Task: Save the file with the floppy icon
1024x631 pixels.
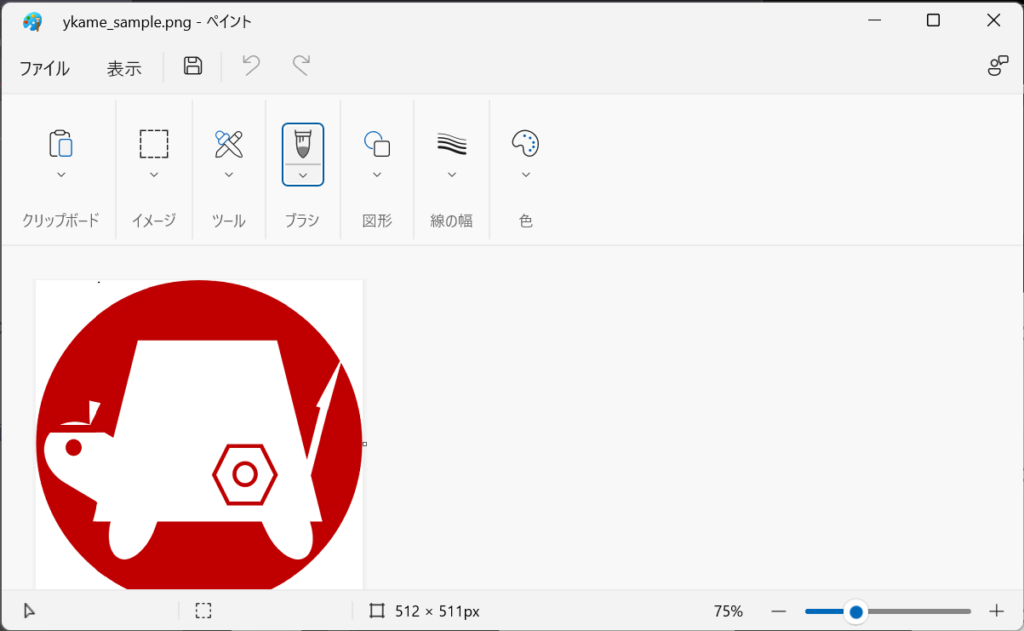Action: (x=193, y=66)
